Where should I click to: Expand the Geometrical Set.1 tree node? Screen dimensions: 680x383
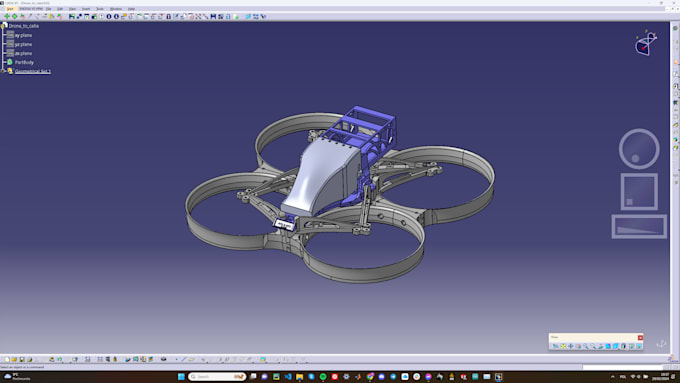3,71
